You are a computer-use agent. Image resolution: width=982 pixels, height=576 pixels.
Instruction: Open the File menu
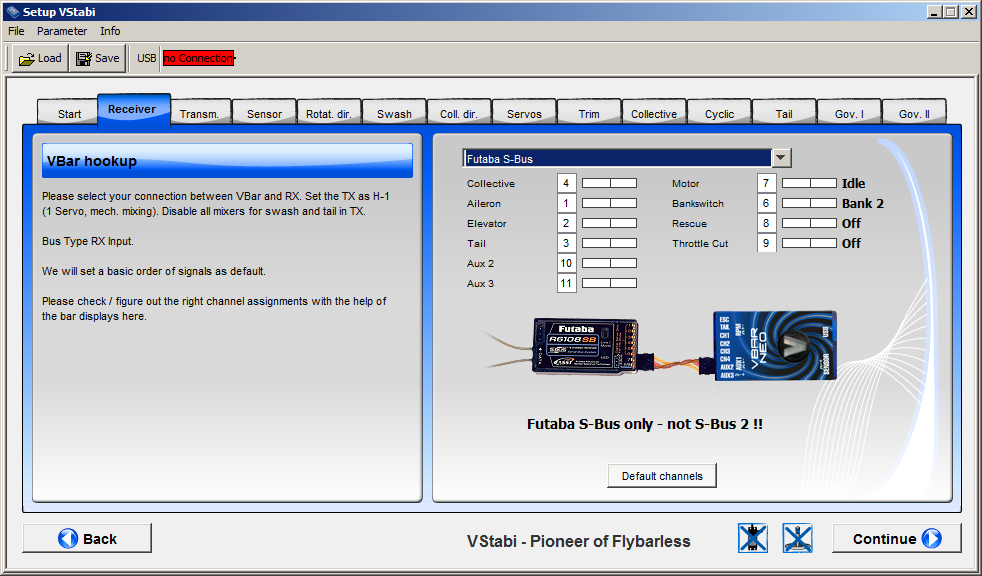click(x=16, y=31)
